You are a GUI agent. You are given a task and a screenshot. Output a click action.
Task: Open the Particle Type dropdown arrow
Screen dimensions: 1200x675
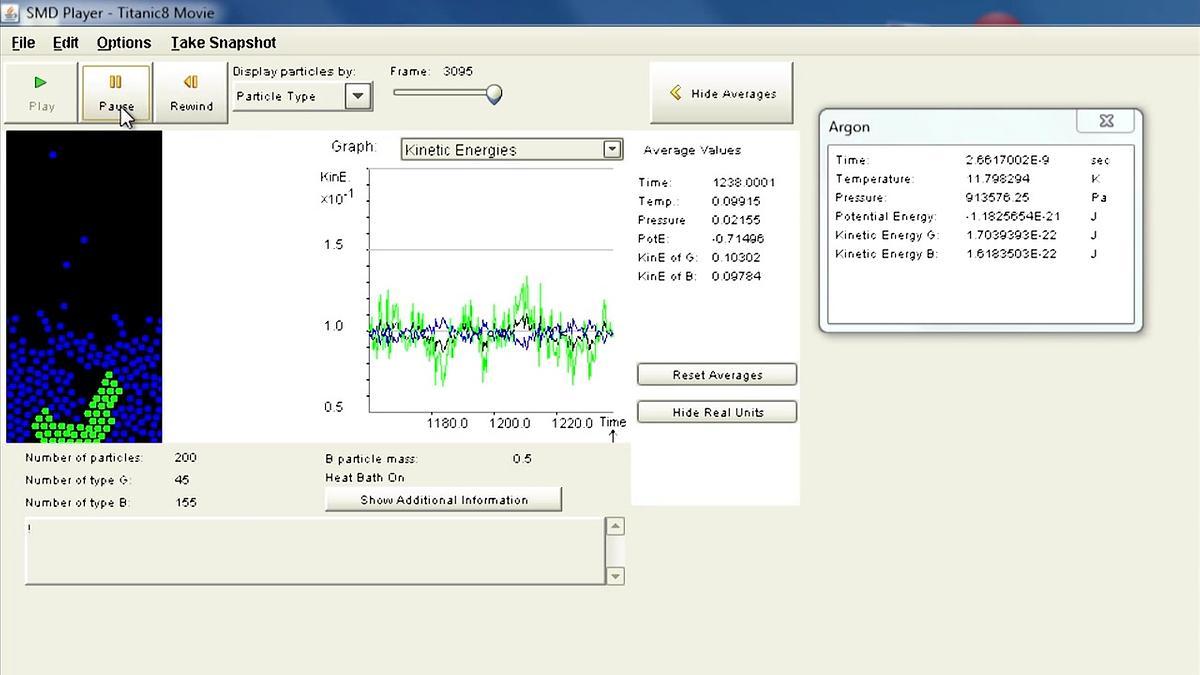coord(358,96)
